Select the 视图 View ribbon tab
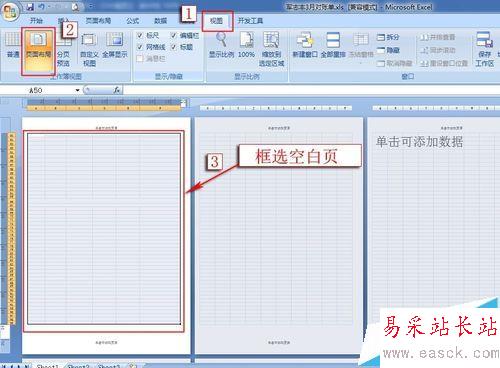Viewport: 500px width, 368px height. pyautogui.click(x=216, y=21)
